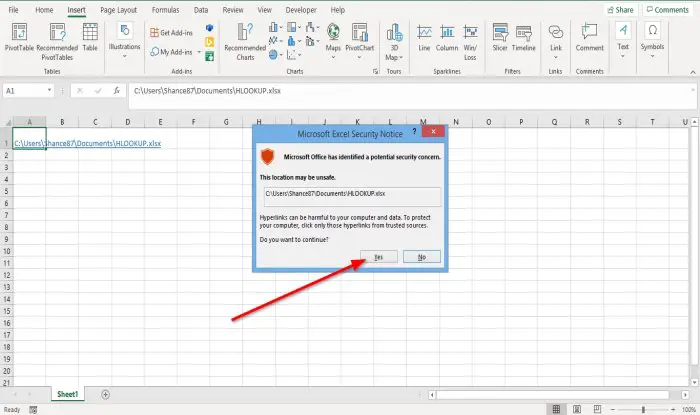The image size is (700, 415).
Task: Open the Text group menu
Action: coord(623,41)
